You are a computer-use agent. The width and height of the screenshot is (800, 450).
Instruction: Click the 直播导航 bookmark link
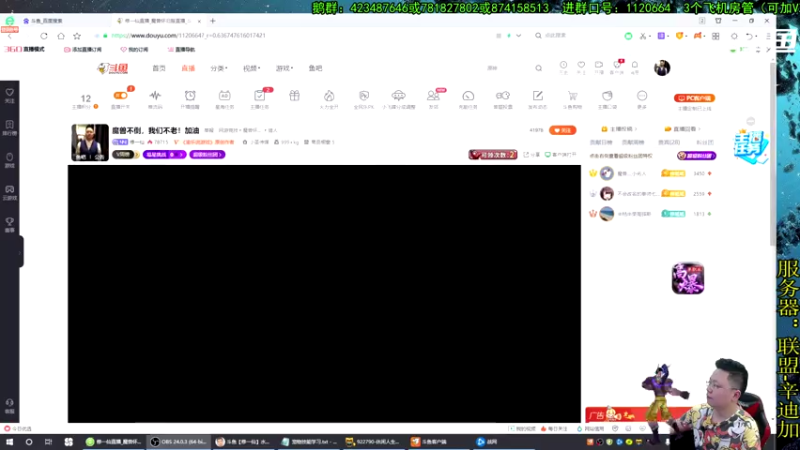tap(181, 49)
